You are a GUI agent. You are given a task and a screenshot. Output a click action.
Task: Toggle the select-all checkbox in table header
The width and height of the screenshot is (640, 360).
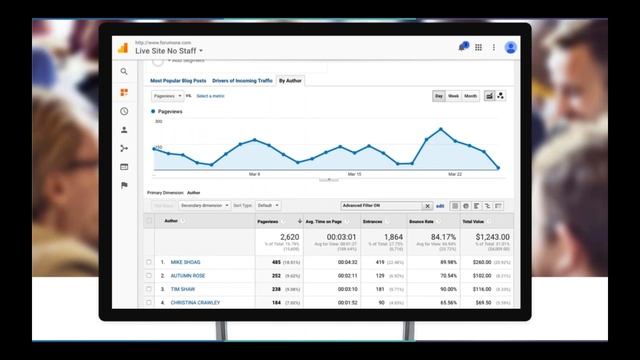[149, 221]
